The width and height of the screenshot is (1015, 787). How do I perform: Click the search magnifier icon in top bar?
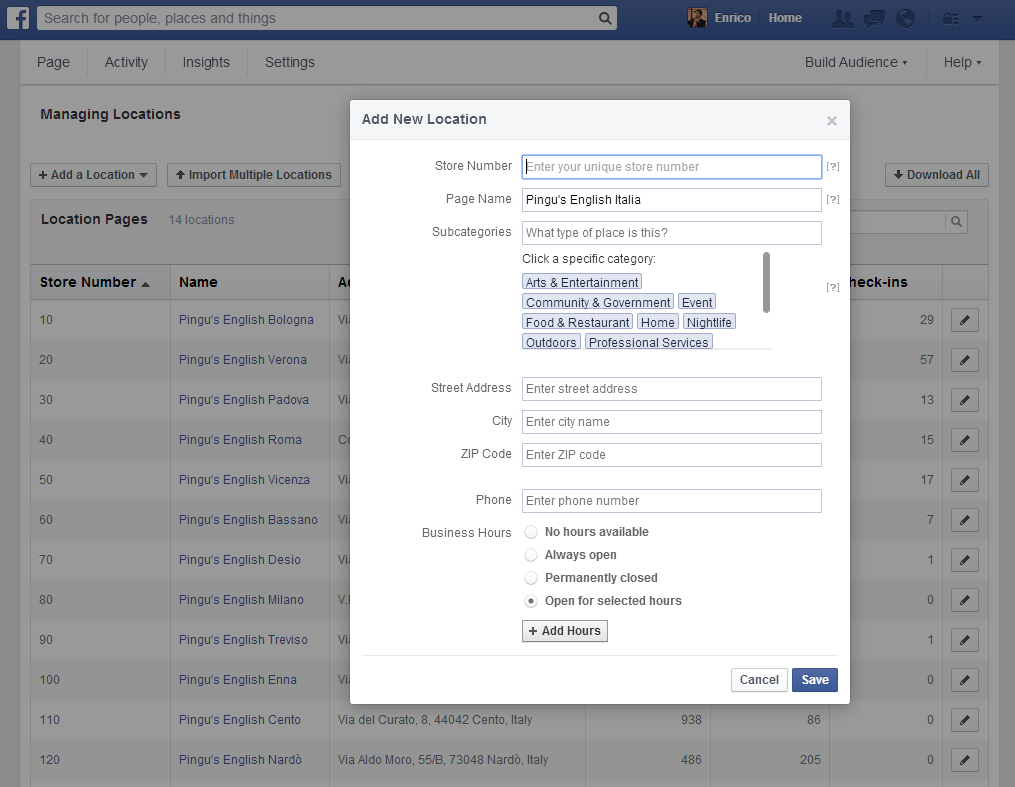tap(605, 18)
